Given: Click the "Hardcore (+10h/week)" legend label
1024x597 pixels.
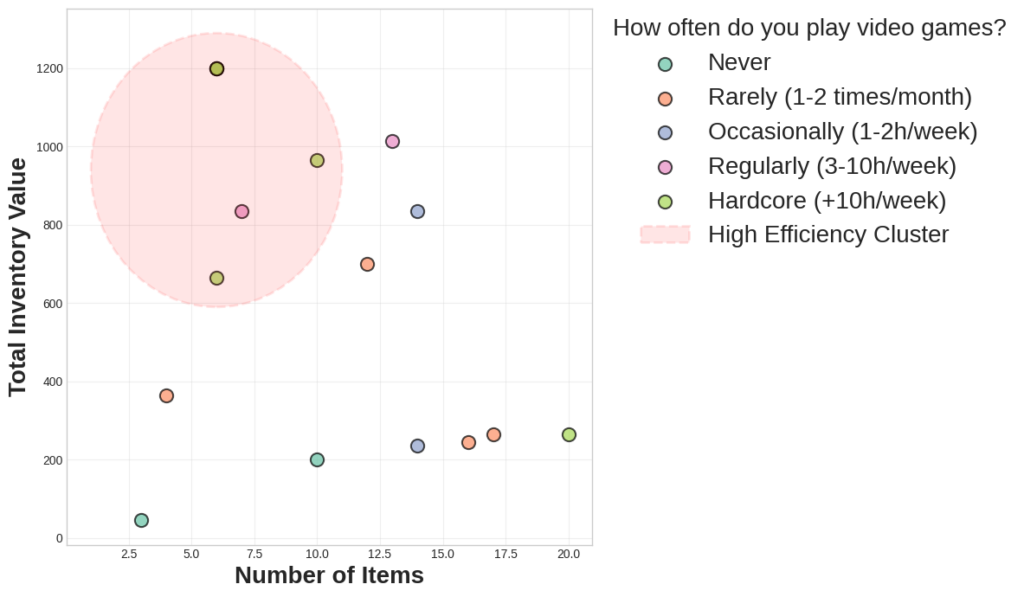Looking at the screenshot, I should [x=826, y=200].
